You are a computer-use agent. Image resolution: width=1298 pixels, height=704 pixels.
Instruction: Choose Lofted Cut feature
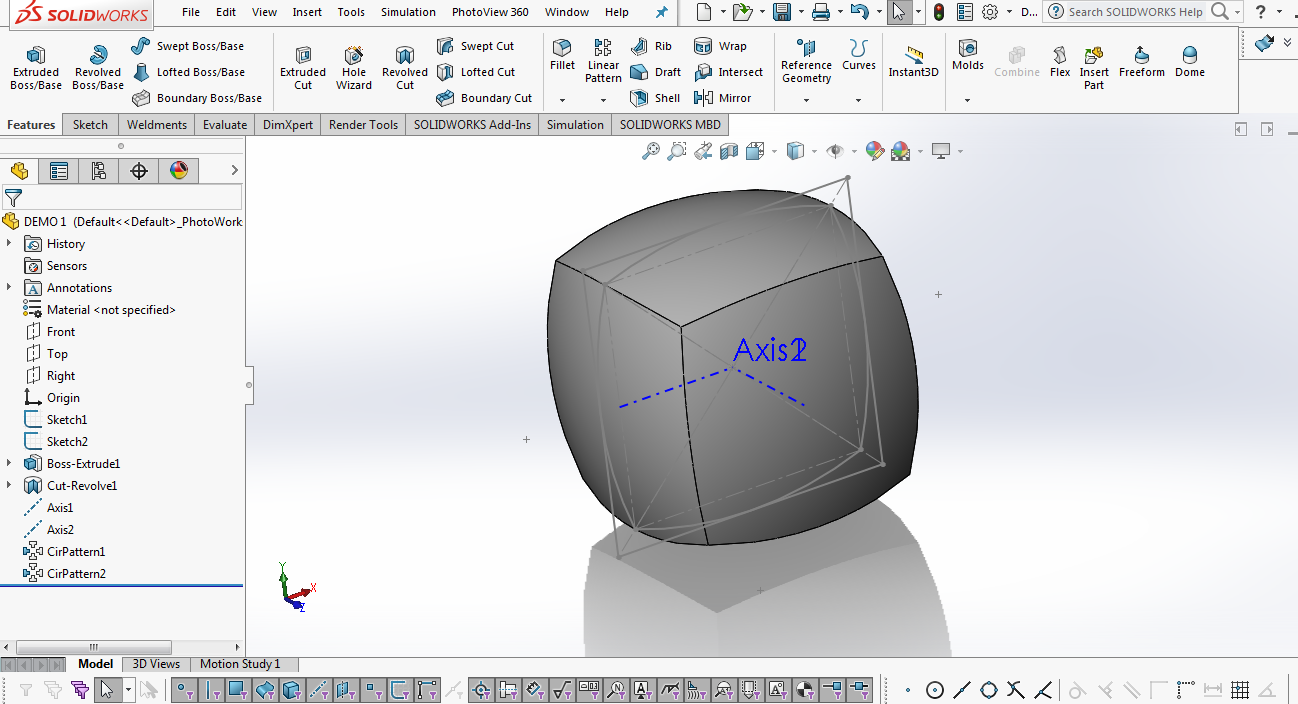pyautogui.click(x=476, y=72)
